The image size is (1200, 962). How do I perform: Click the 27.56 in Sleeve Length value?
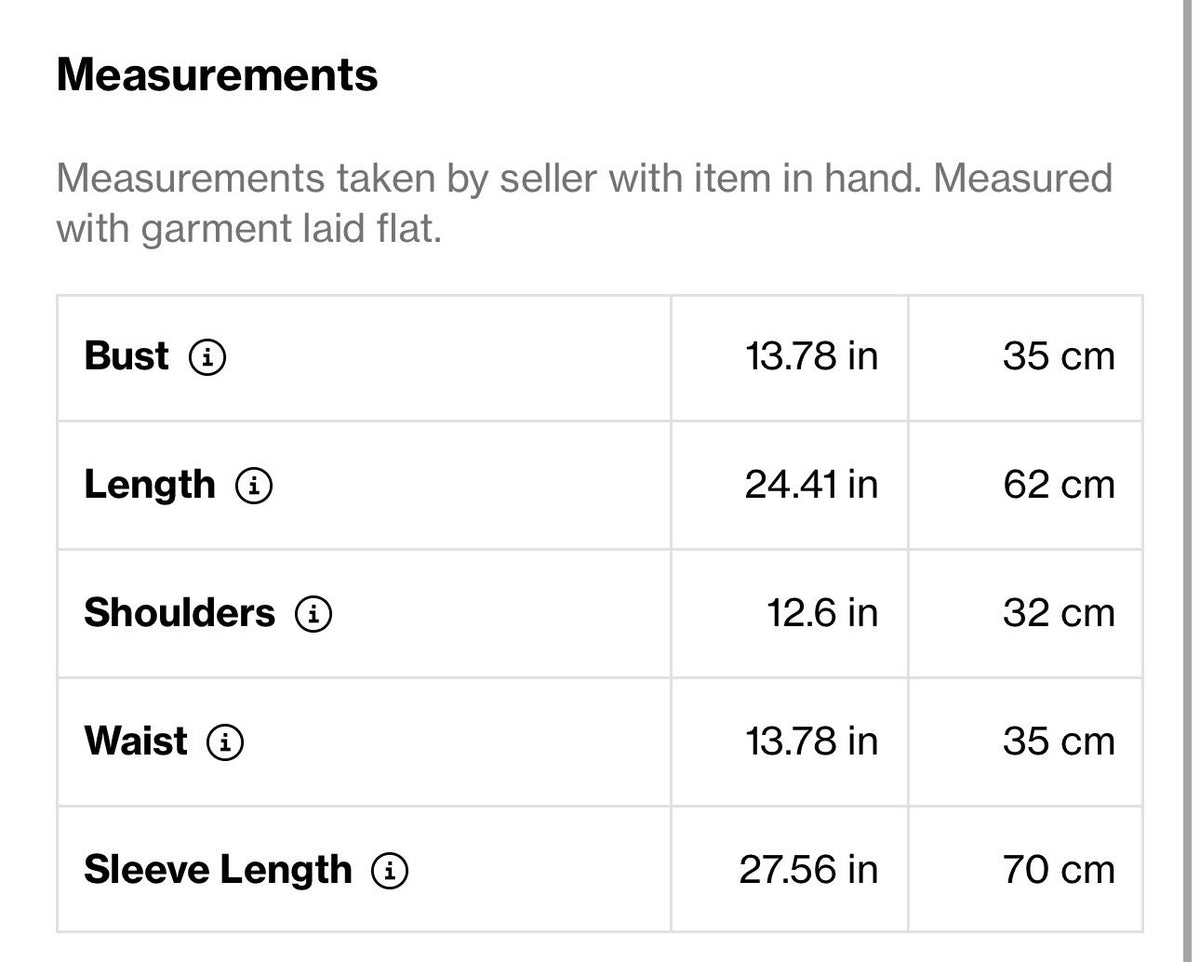click(x=809, y=870)
